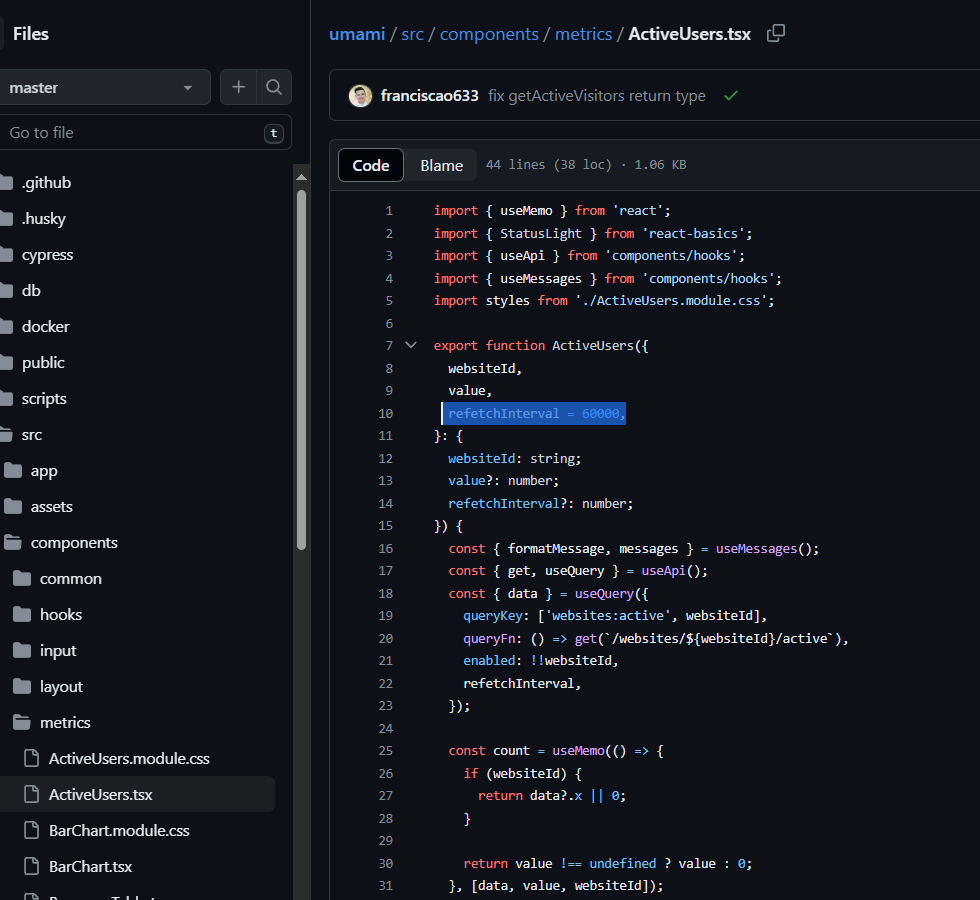Viewport: 980px width, 900px height.
Task: Click the 'websites:active' query key string
Action: point(611,616)
